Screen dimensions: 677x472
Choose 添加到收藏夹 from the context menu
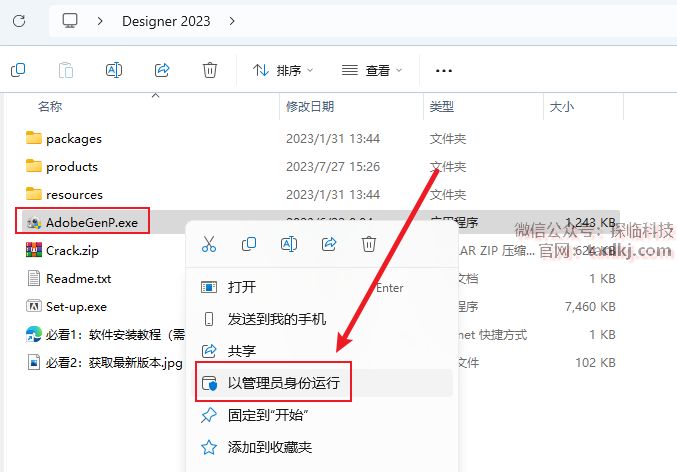coord(322,447)
